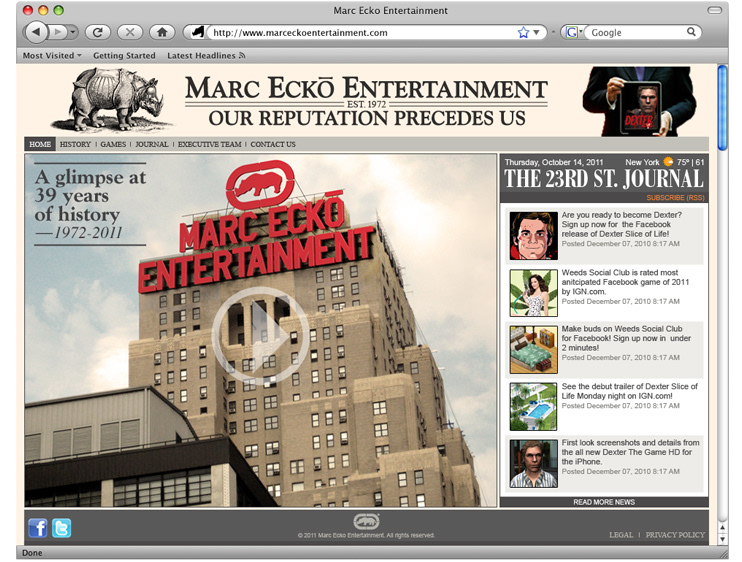Open the Dexter cartoon face thumbnail

tap(533, 236)
